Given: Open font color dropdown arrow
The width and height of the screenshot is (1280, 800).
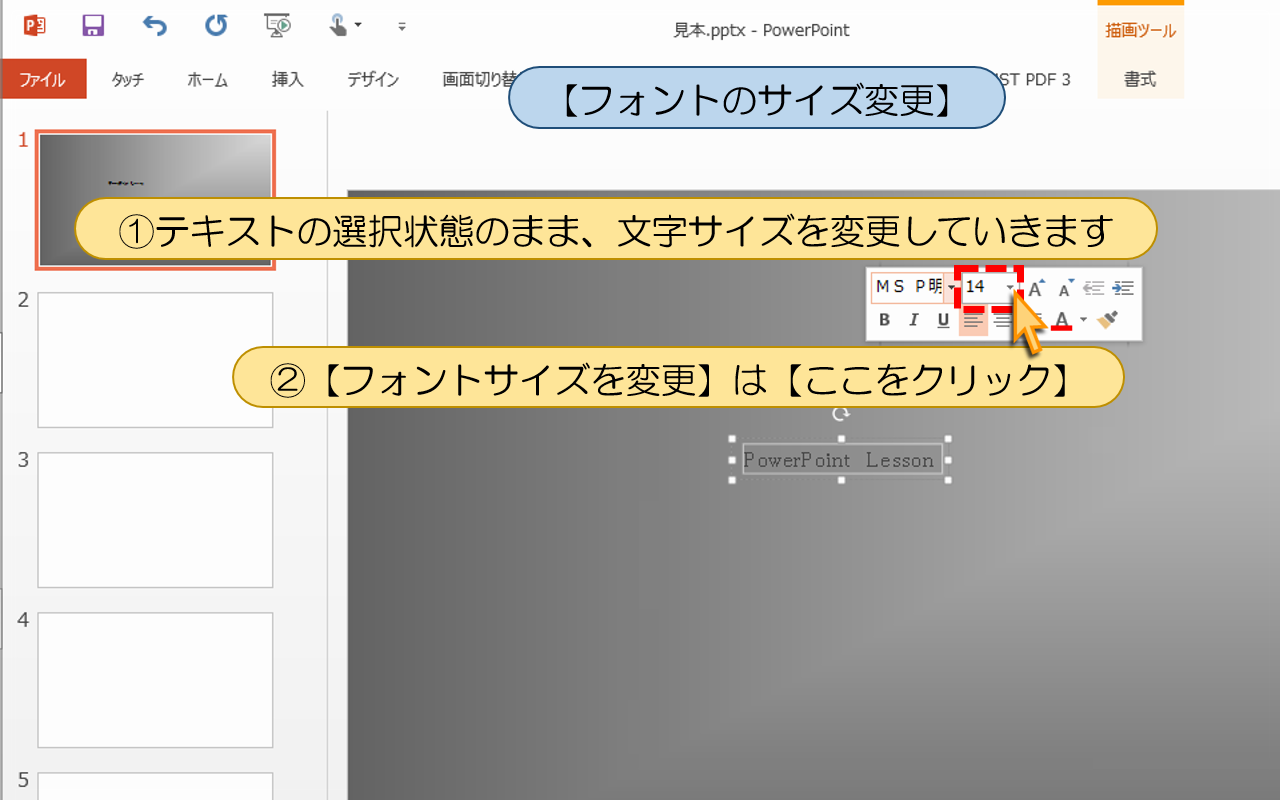Looking at the screenshot, I should pos(1083,320).
